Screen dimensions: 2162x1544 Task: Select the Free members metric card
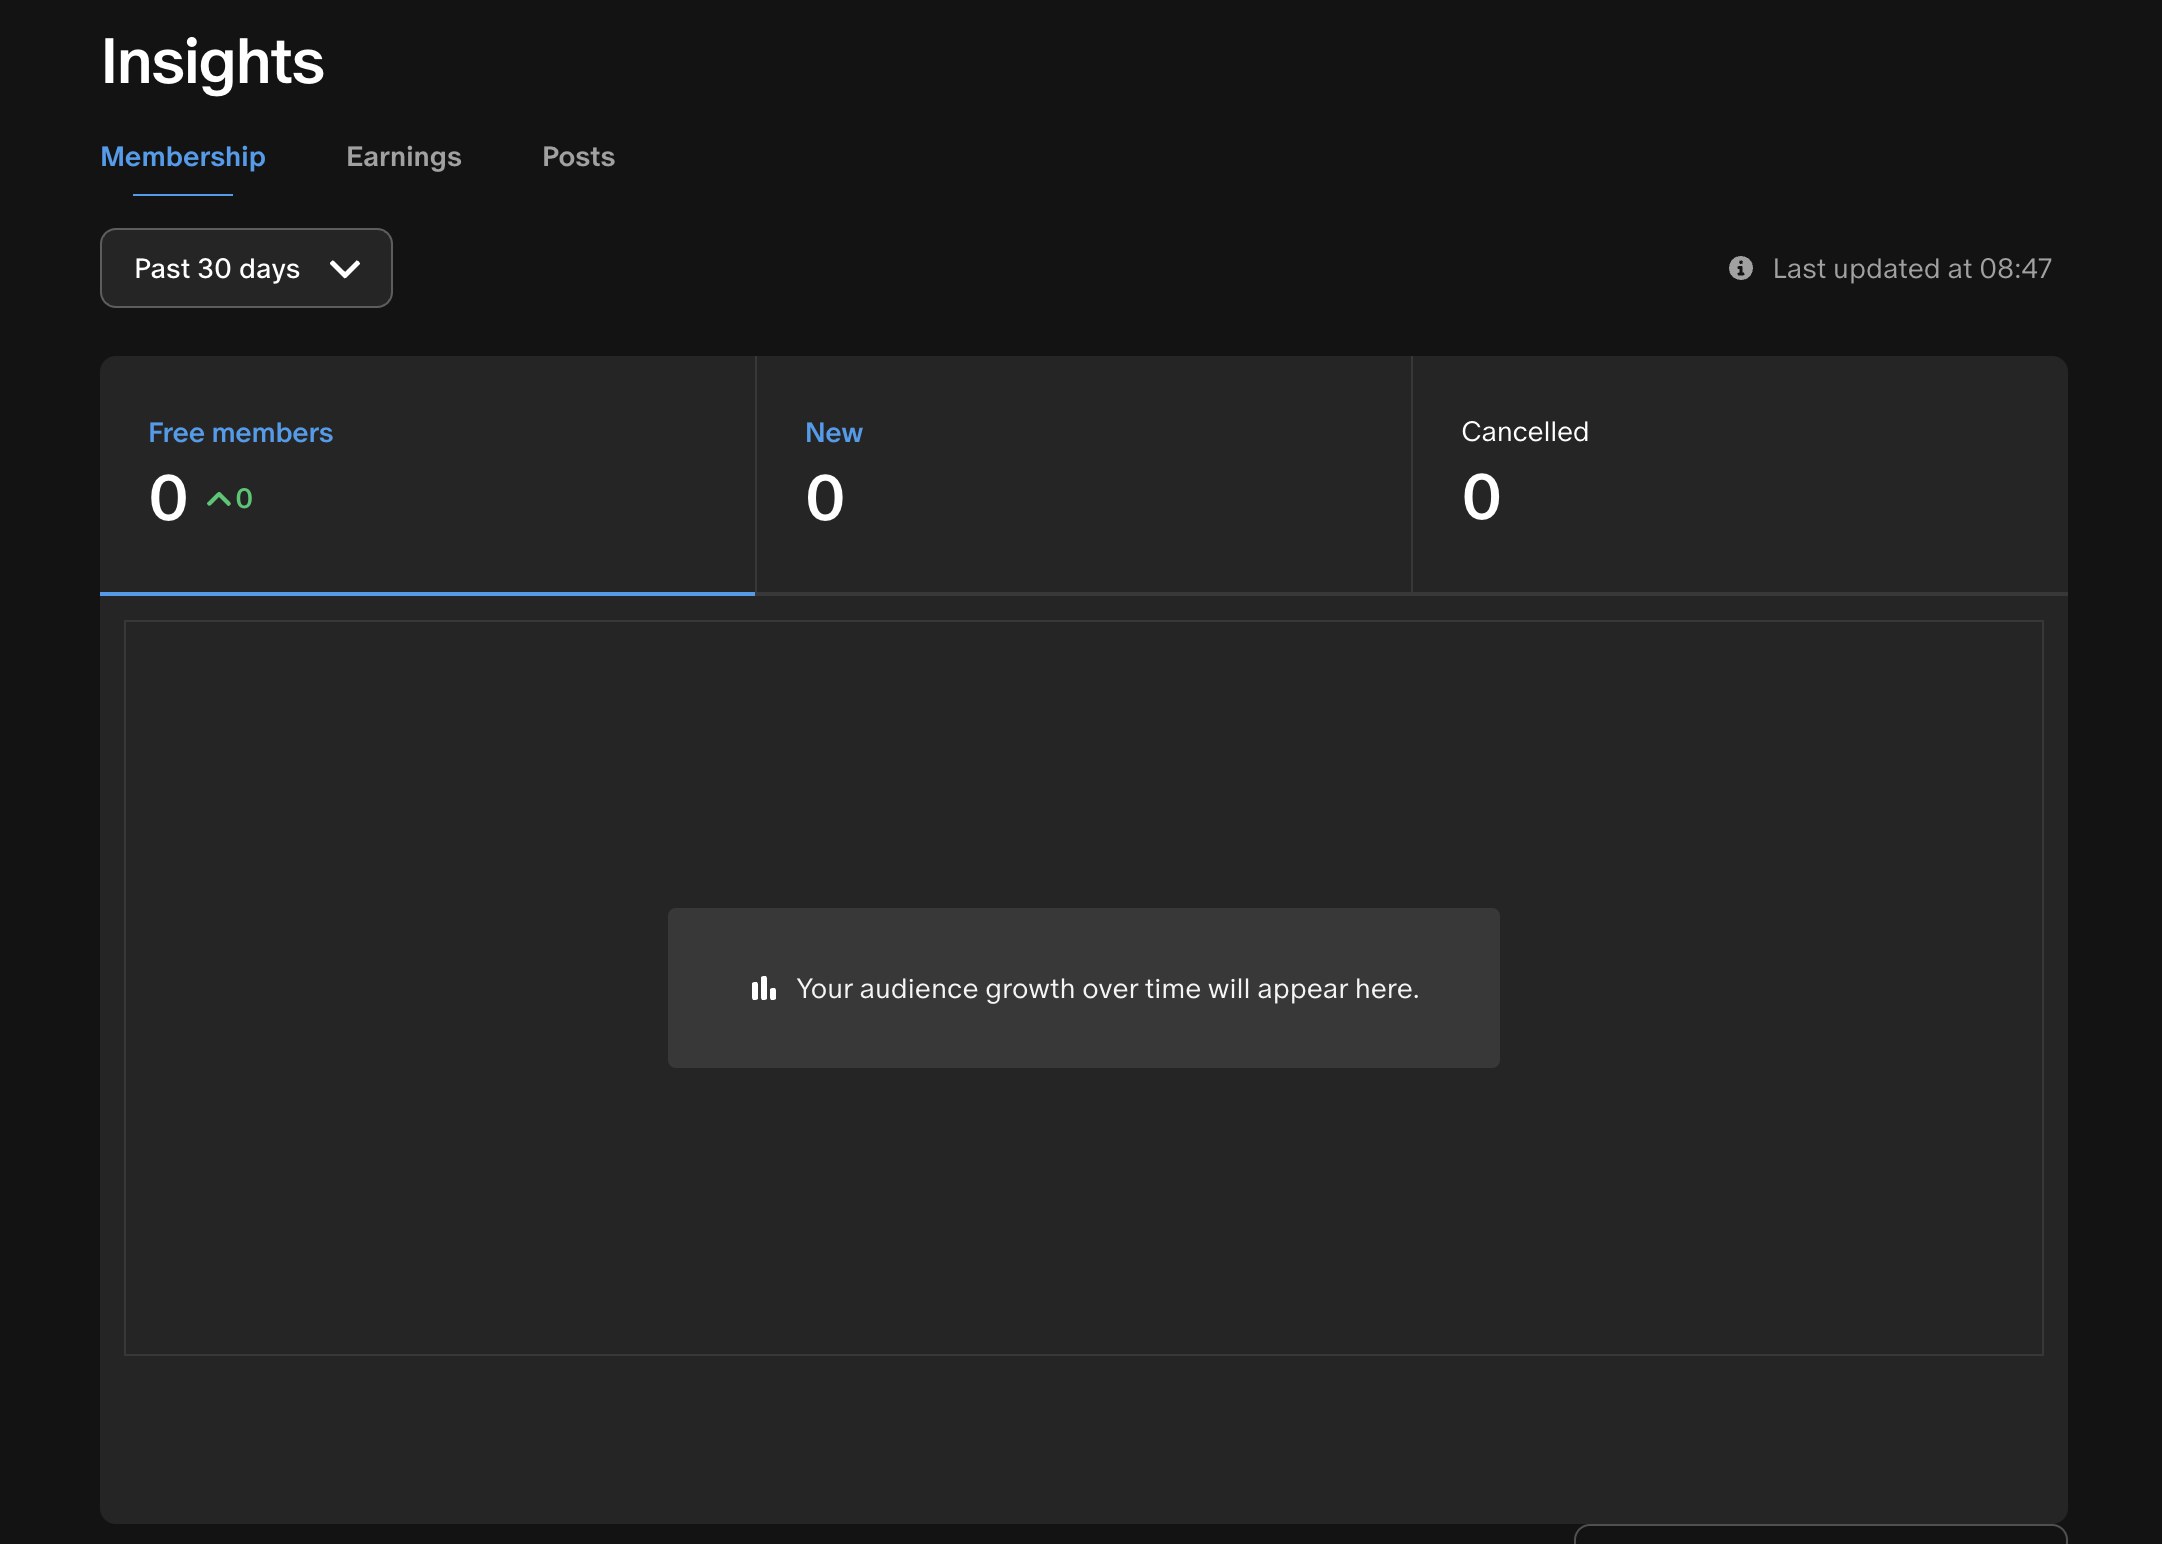[x=427, y=475]
